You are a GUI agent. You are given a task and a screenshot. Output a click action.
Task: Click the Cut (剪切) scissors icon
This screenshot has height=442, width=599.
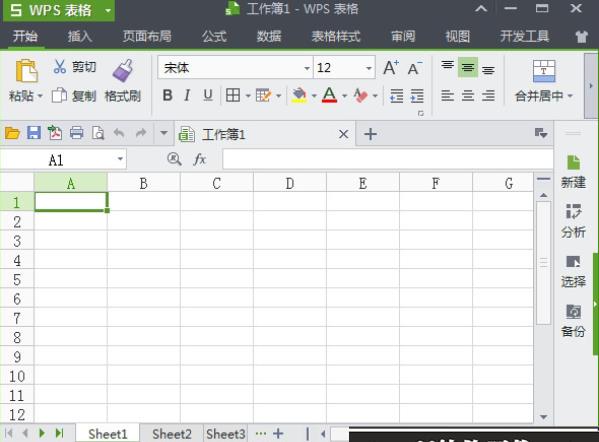click(60, 67)
